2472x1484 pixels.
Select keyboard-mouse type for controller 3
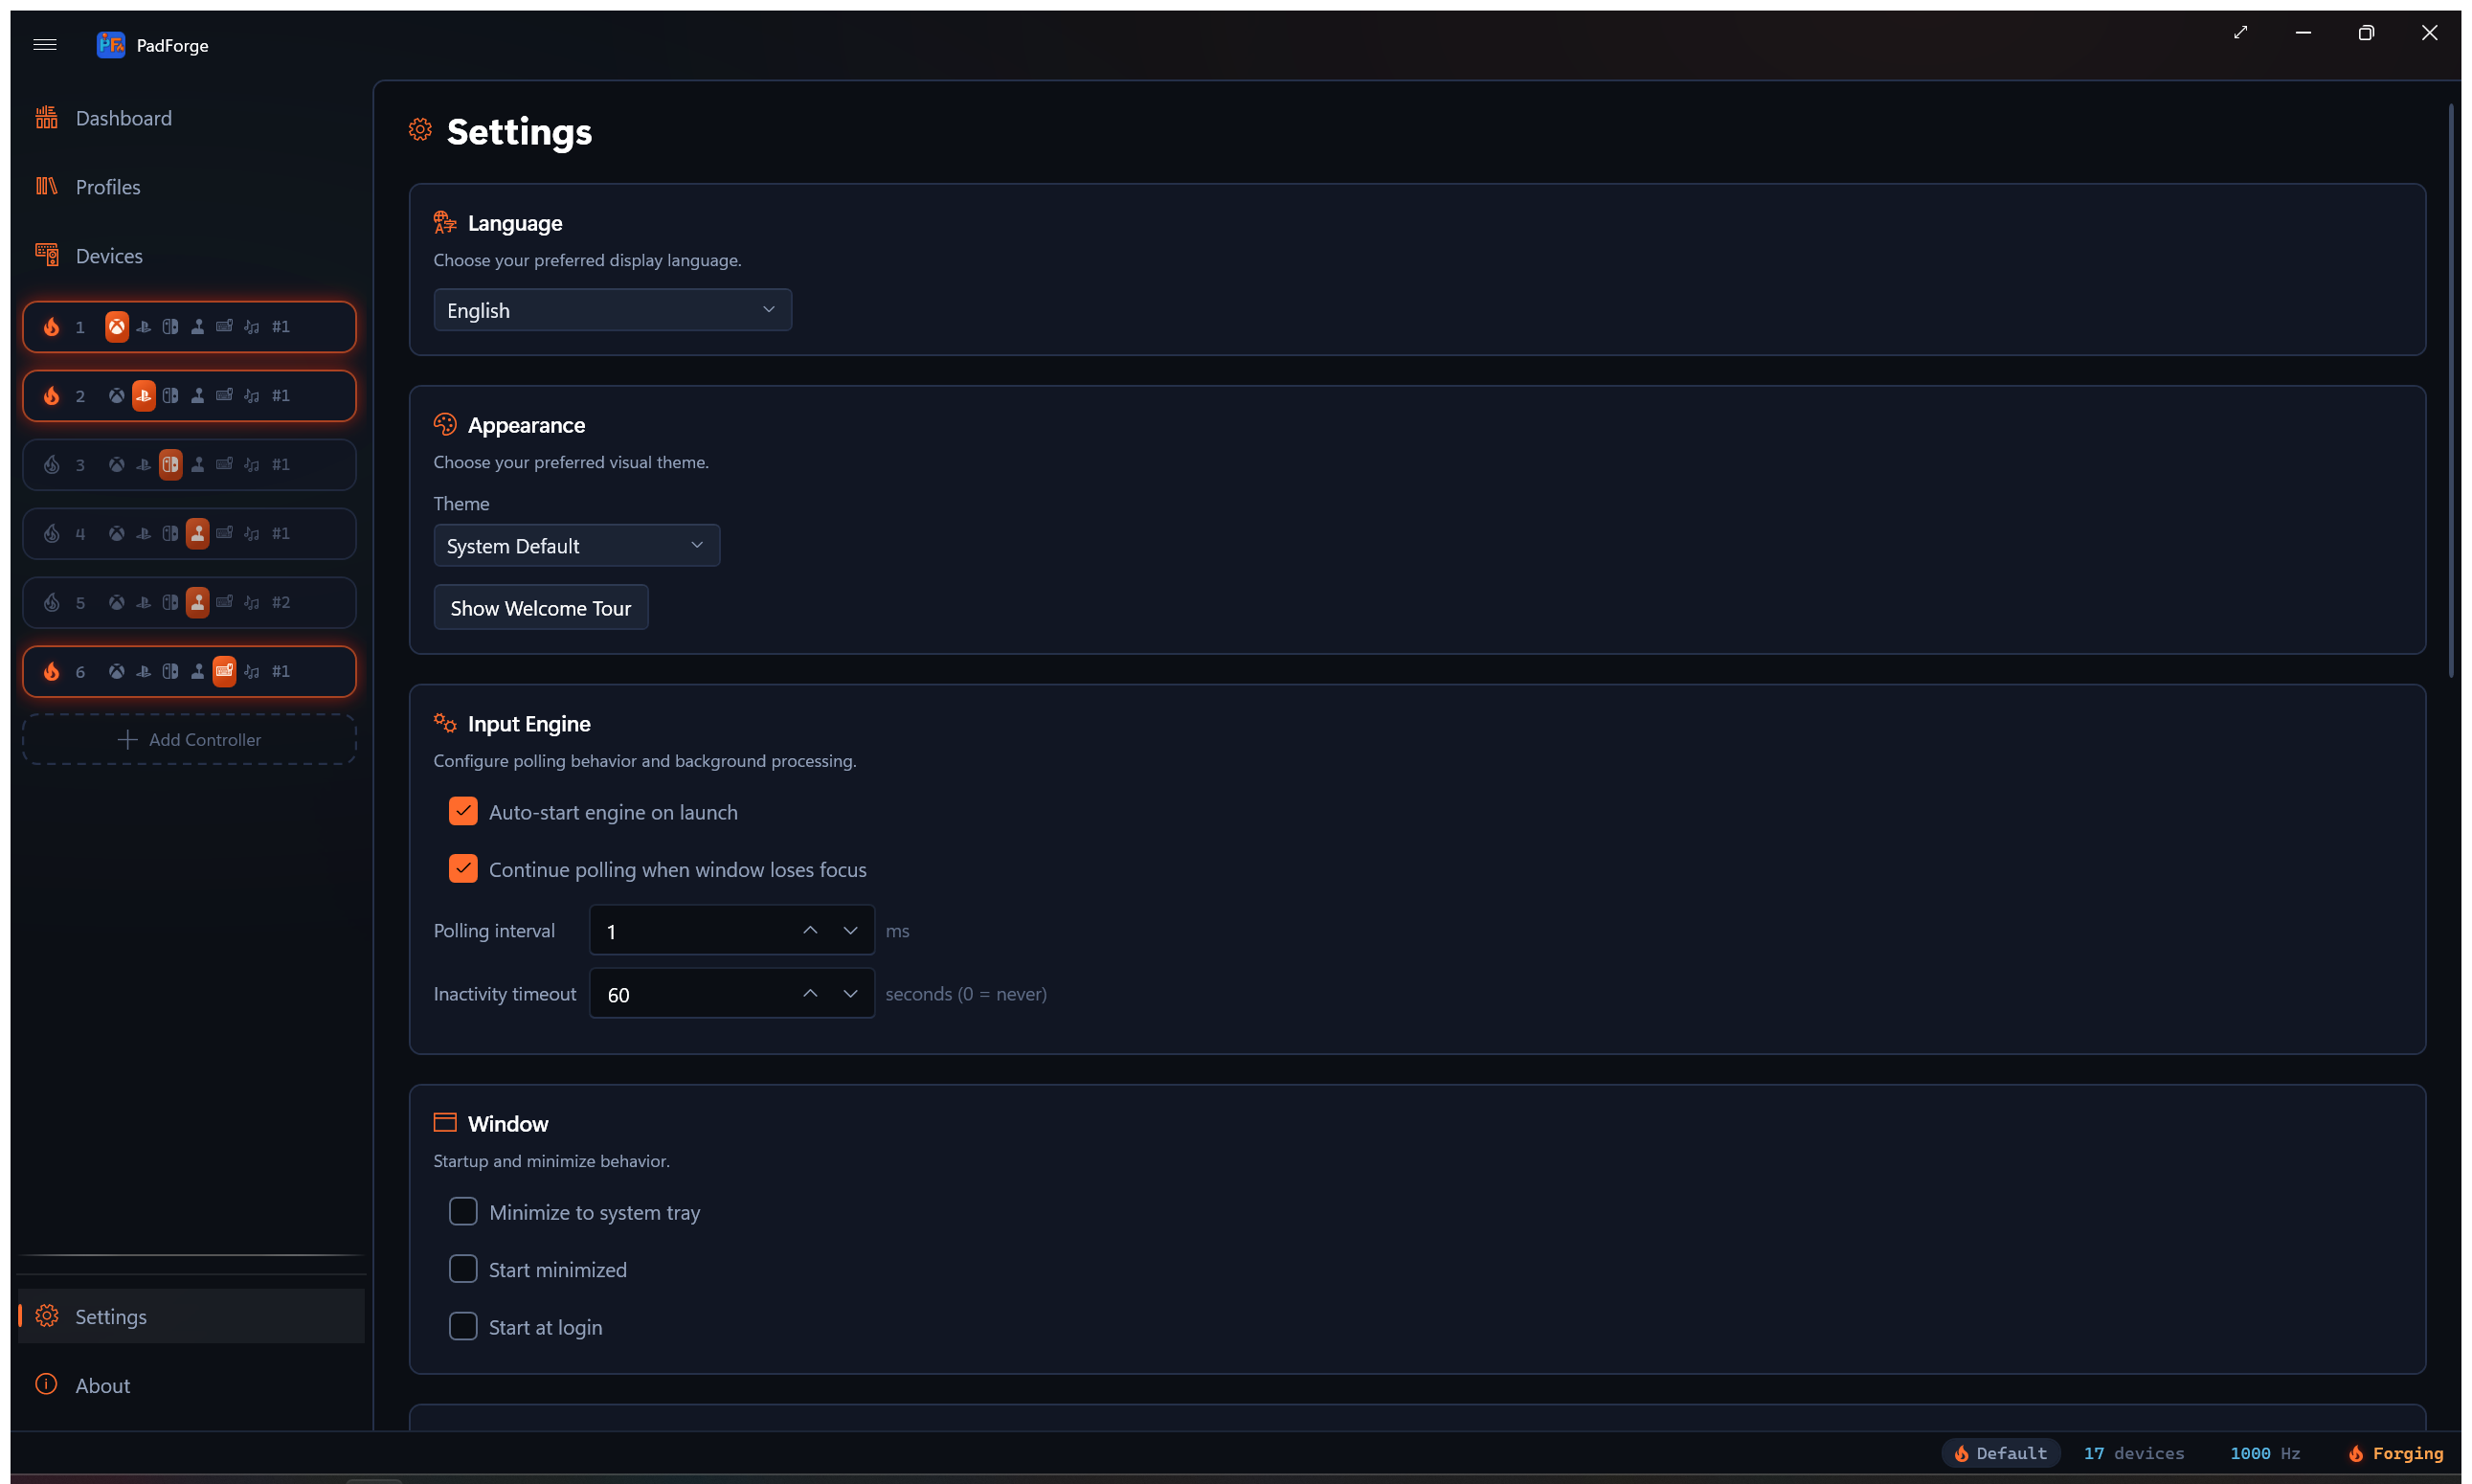click(225, 465)
